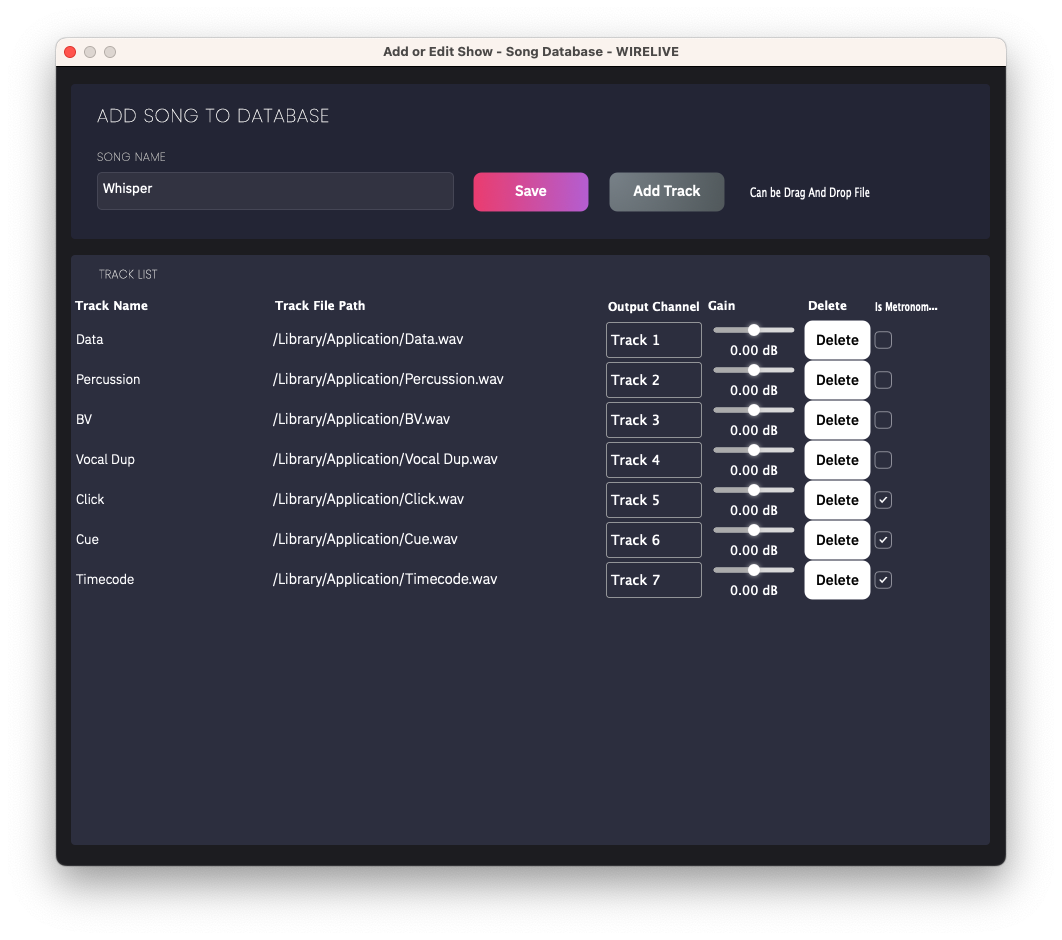Delete the Data track
The image size is (1062, 940).
point(837,340)
